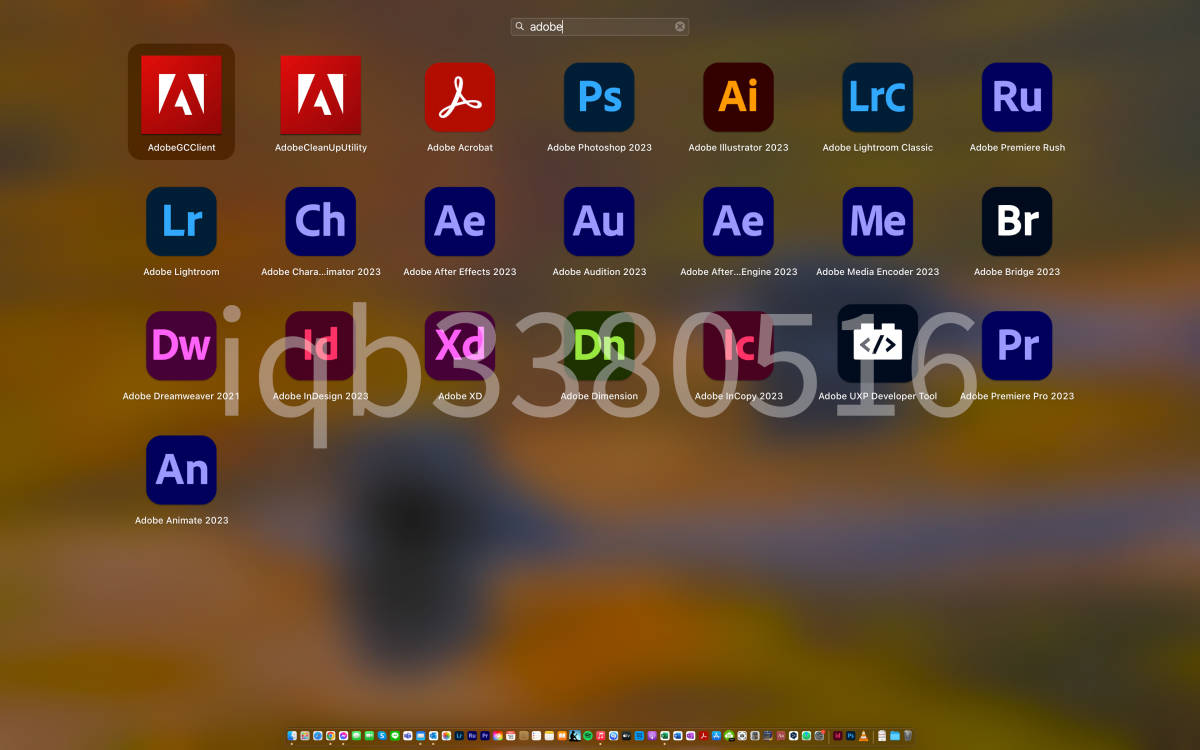Open Adobe Acrobat
The height and width of the screenshot is (750, 1200).
[459, 97]
